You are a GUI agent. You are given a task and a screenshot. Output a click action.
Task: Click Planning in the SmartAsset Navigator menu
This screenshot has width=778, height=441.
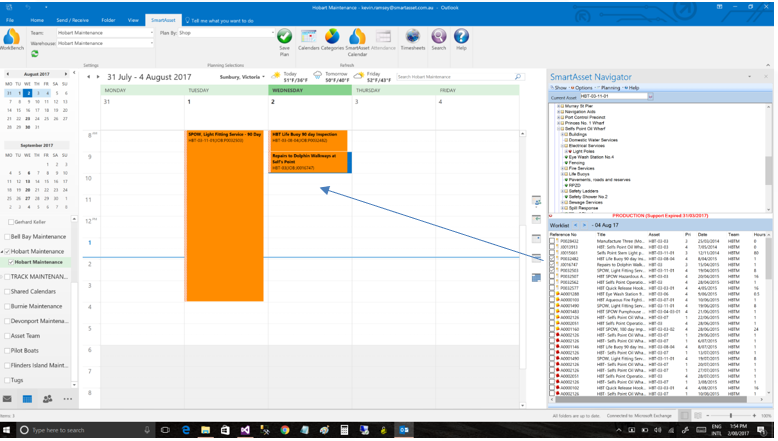(610, 88)
